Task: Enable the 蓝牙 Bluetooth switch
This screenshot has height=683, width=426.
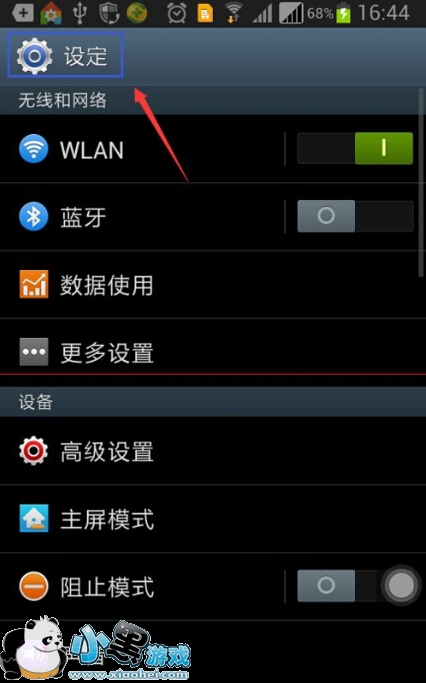Action: click(x=355, y=216)
